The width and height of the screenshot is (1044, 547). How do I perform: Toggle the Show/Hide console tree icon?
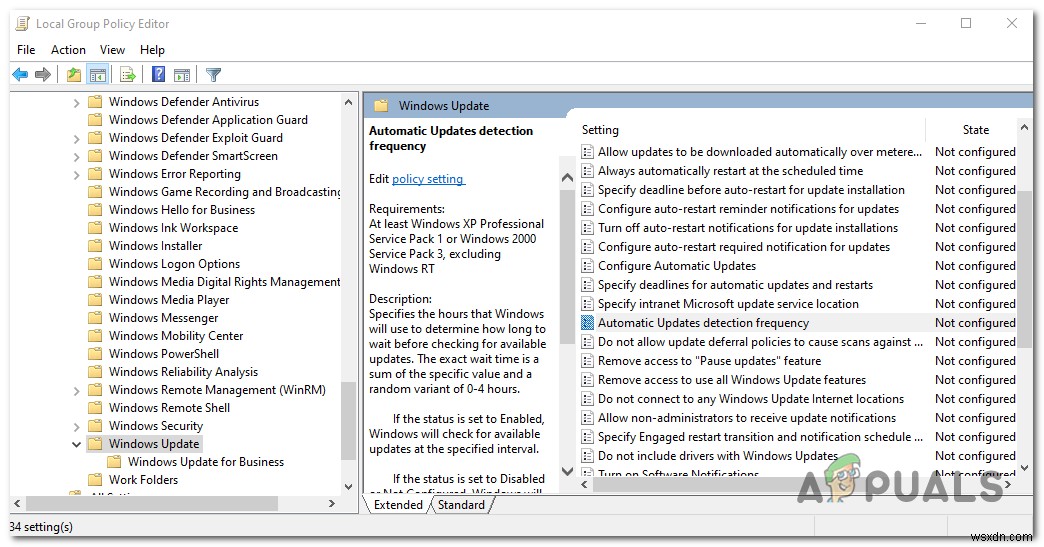pos(97,75)
